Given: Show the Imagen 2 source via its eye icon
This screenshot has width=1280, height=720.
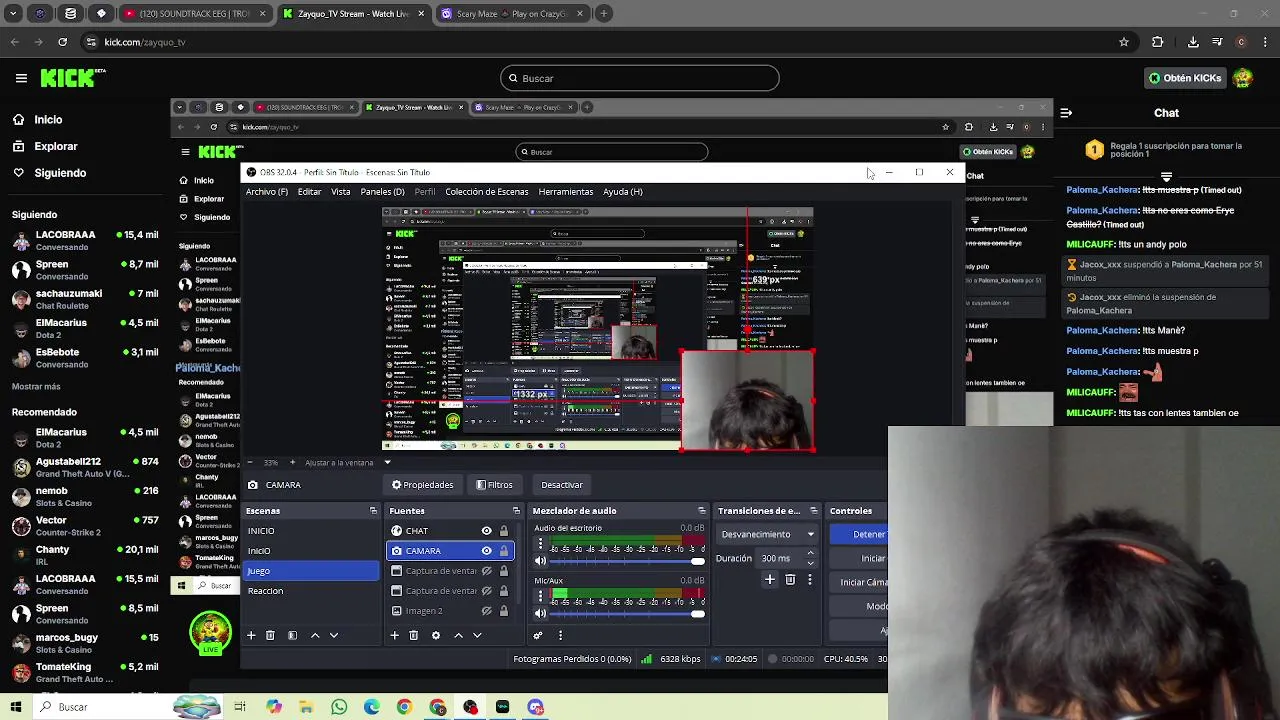Looking at the screenshot, I should pos(486,611).
